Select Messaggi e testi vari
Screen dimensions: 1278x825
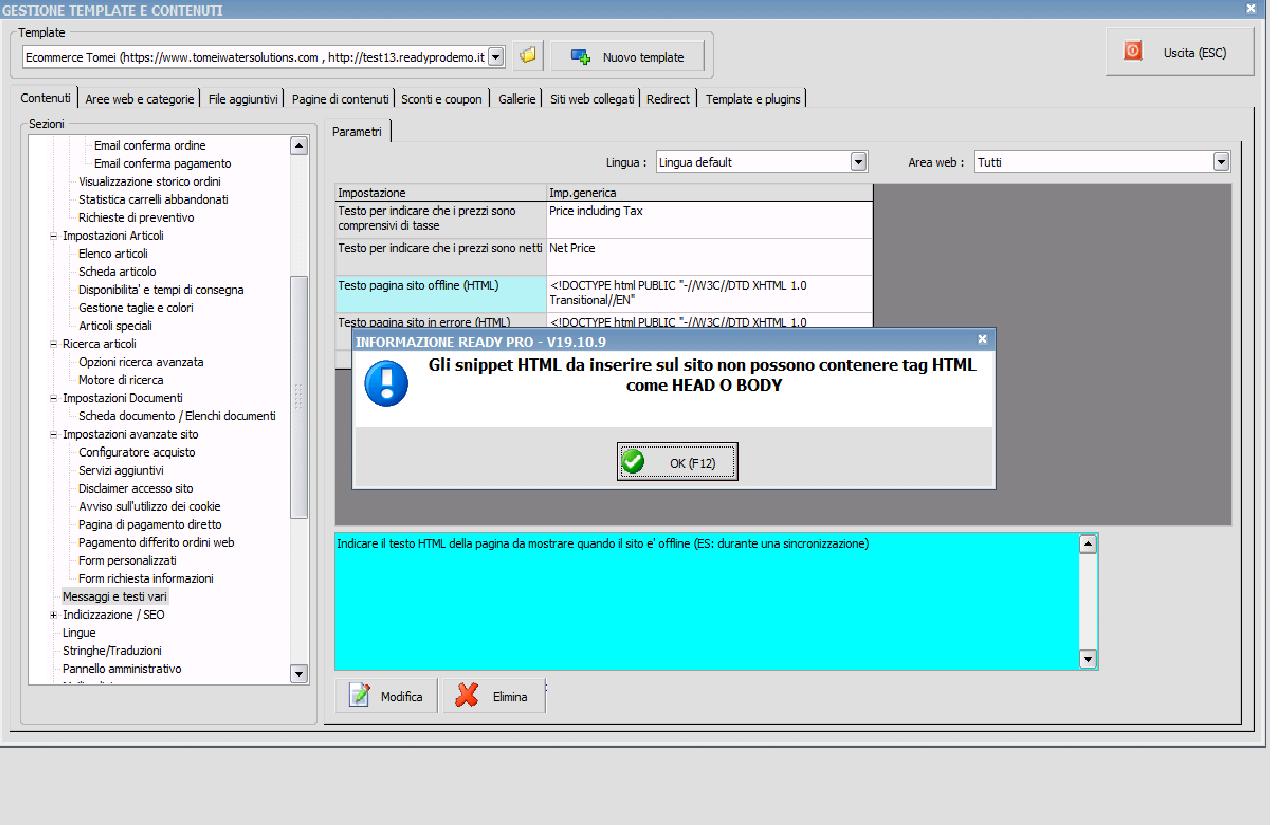tap(115, 597)
